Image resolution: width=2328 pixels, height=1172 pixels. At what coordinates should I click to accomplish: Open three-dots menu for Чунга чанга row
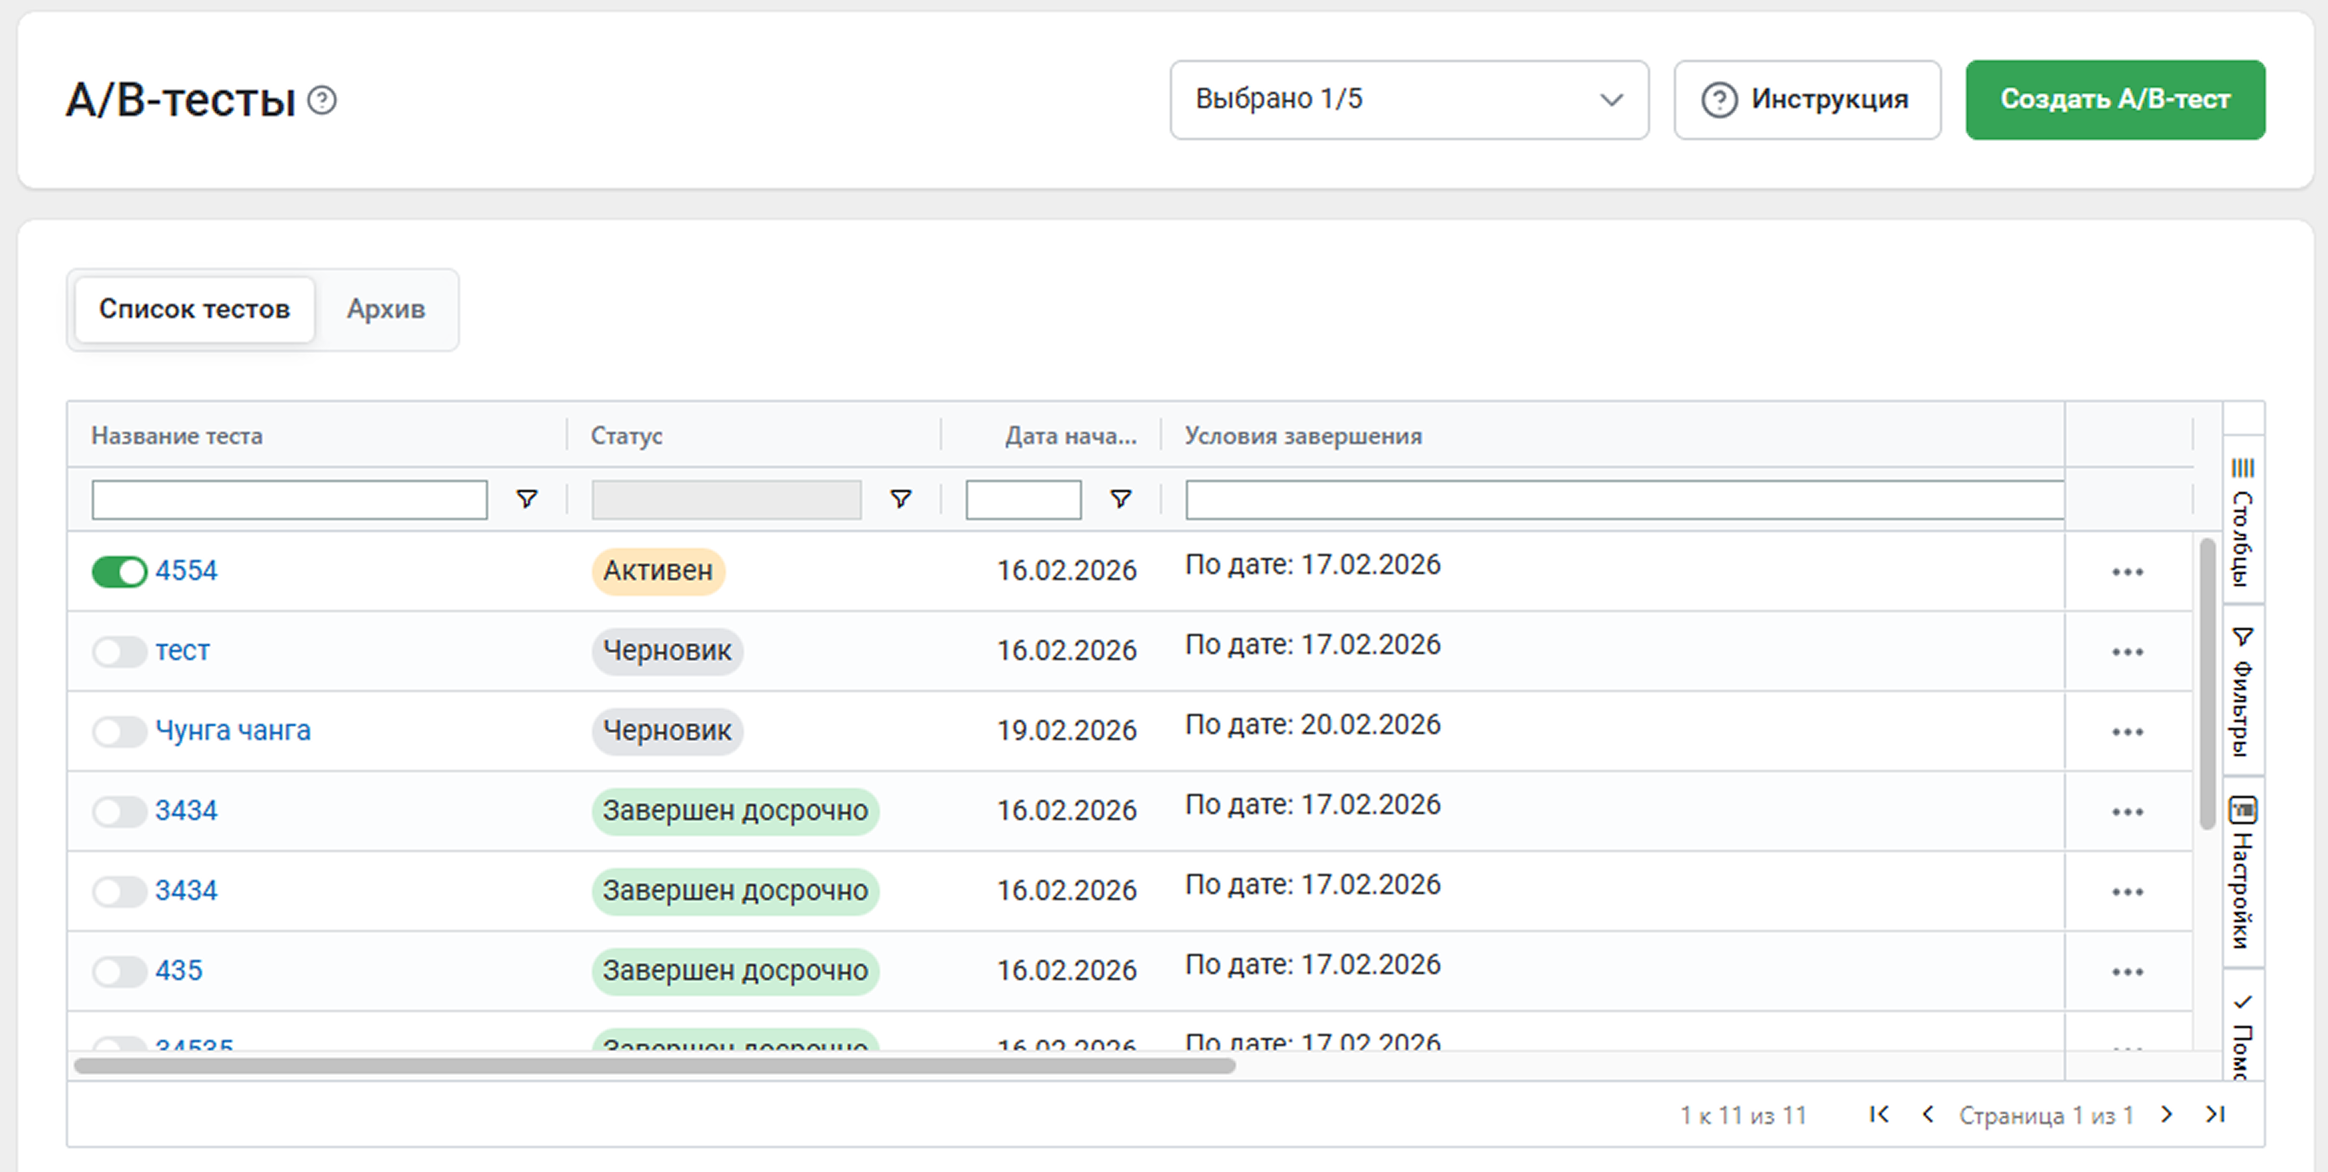pos(2127,732)
